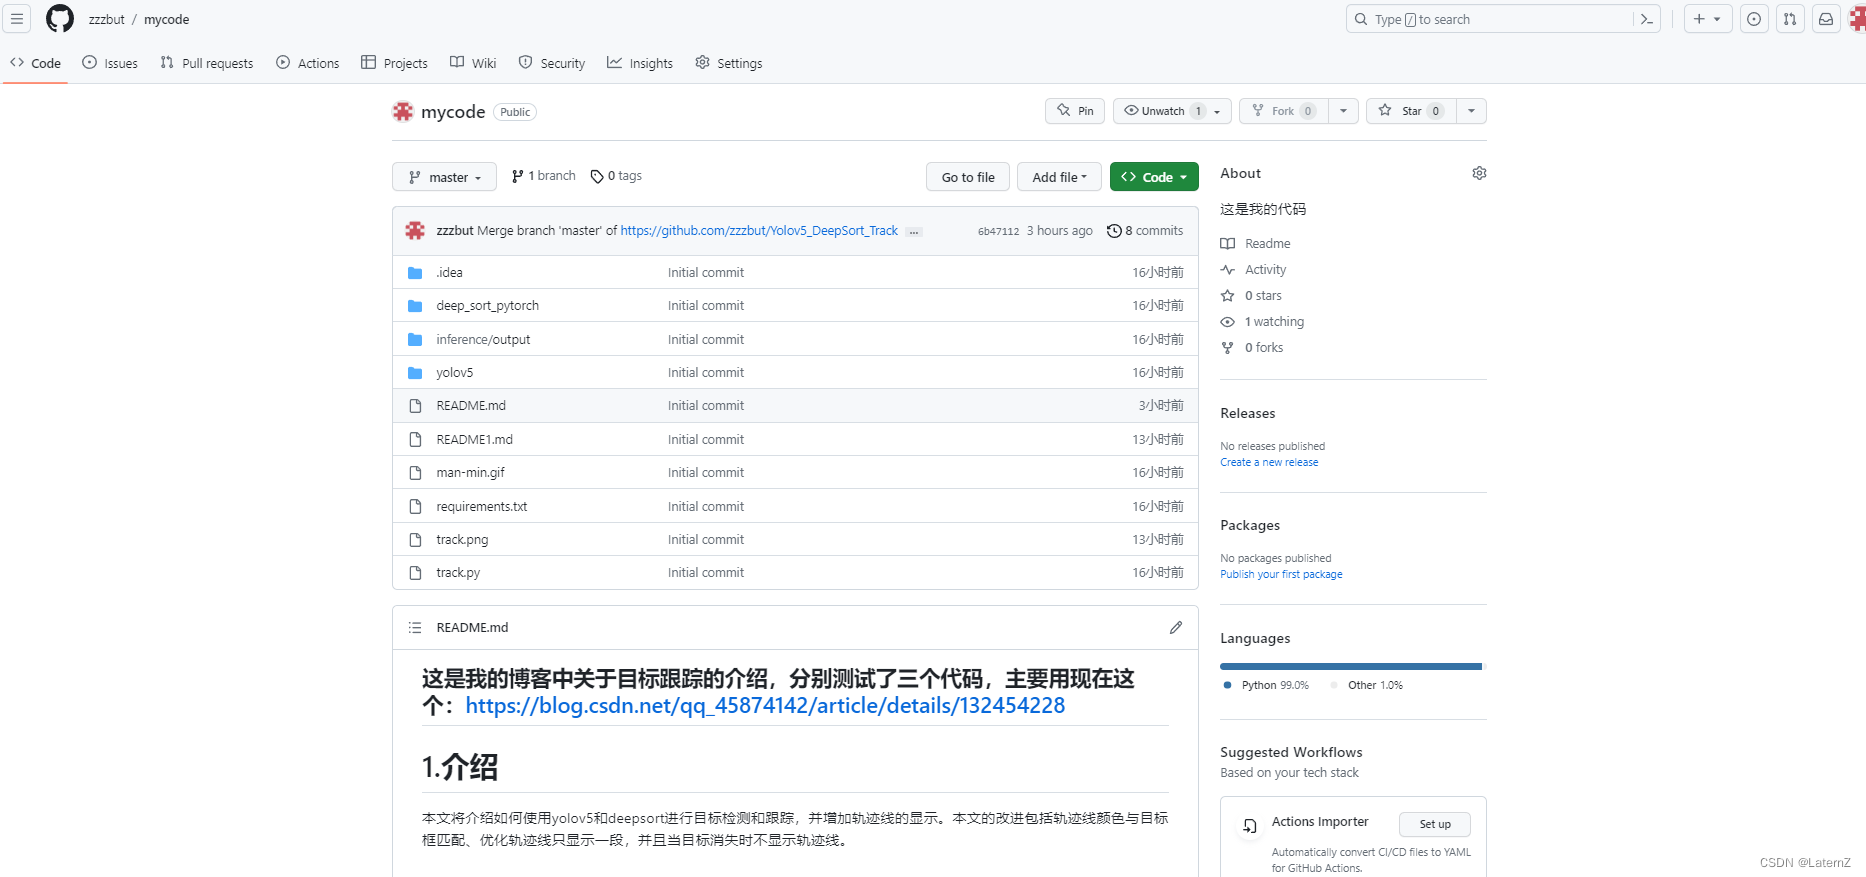This screenshot has width=1866, height=877.
Task: Click Publish your first package link
Action: (x=1281, y=574)
